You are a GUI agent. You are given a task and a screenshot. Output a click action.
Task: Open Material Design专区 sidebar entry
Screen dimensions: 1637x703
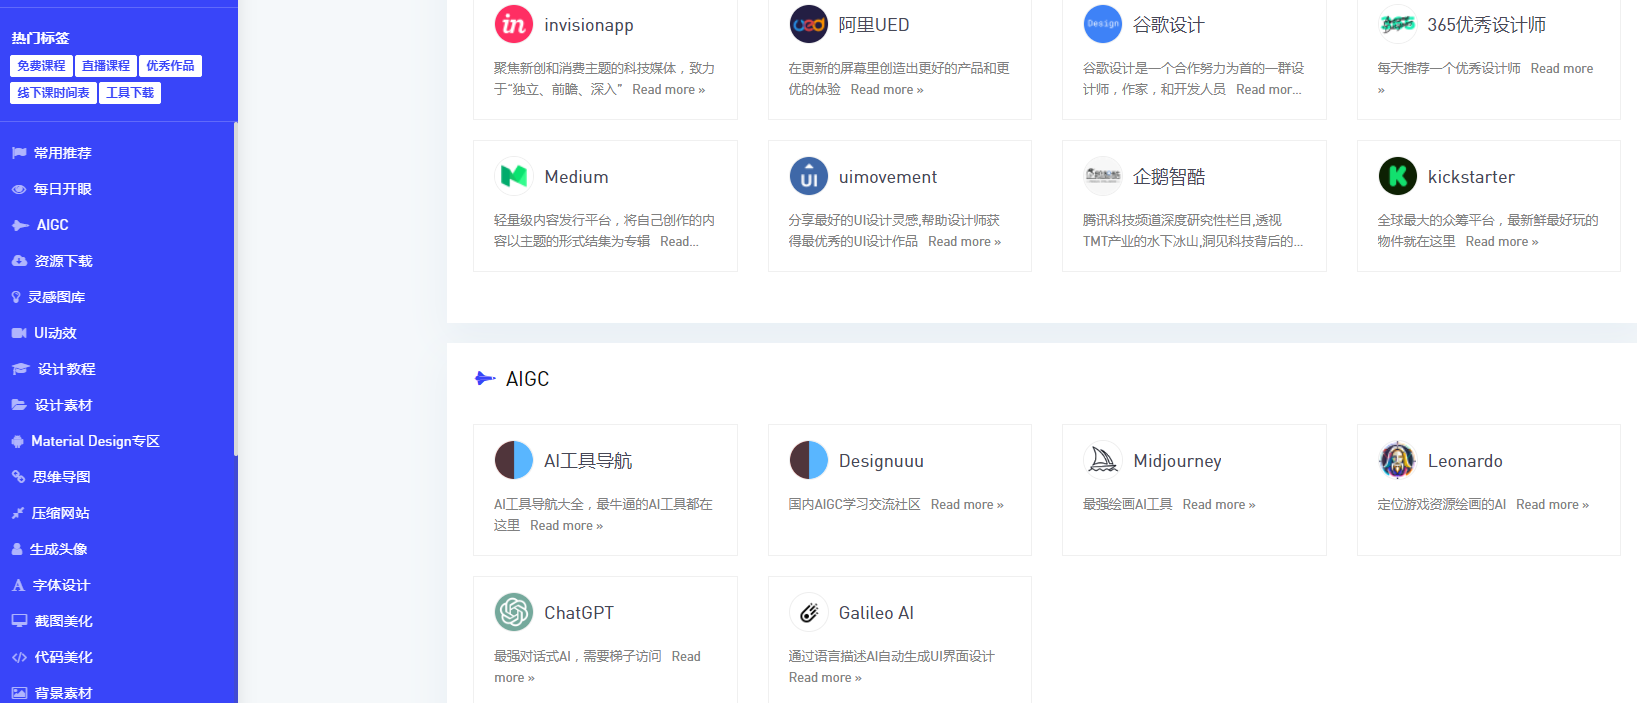[95, 441]
